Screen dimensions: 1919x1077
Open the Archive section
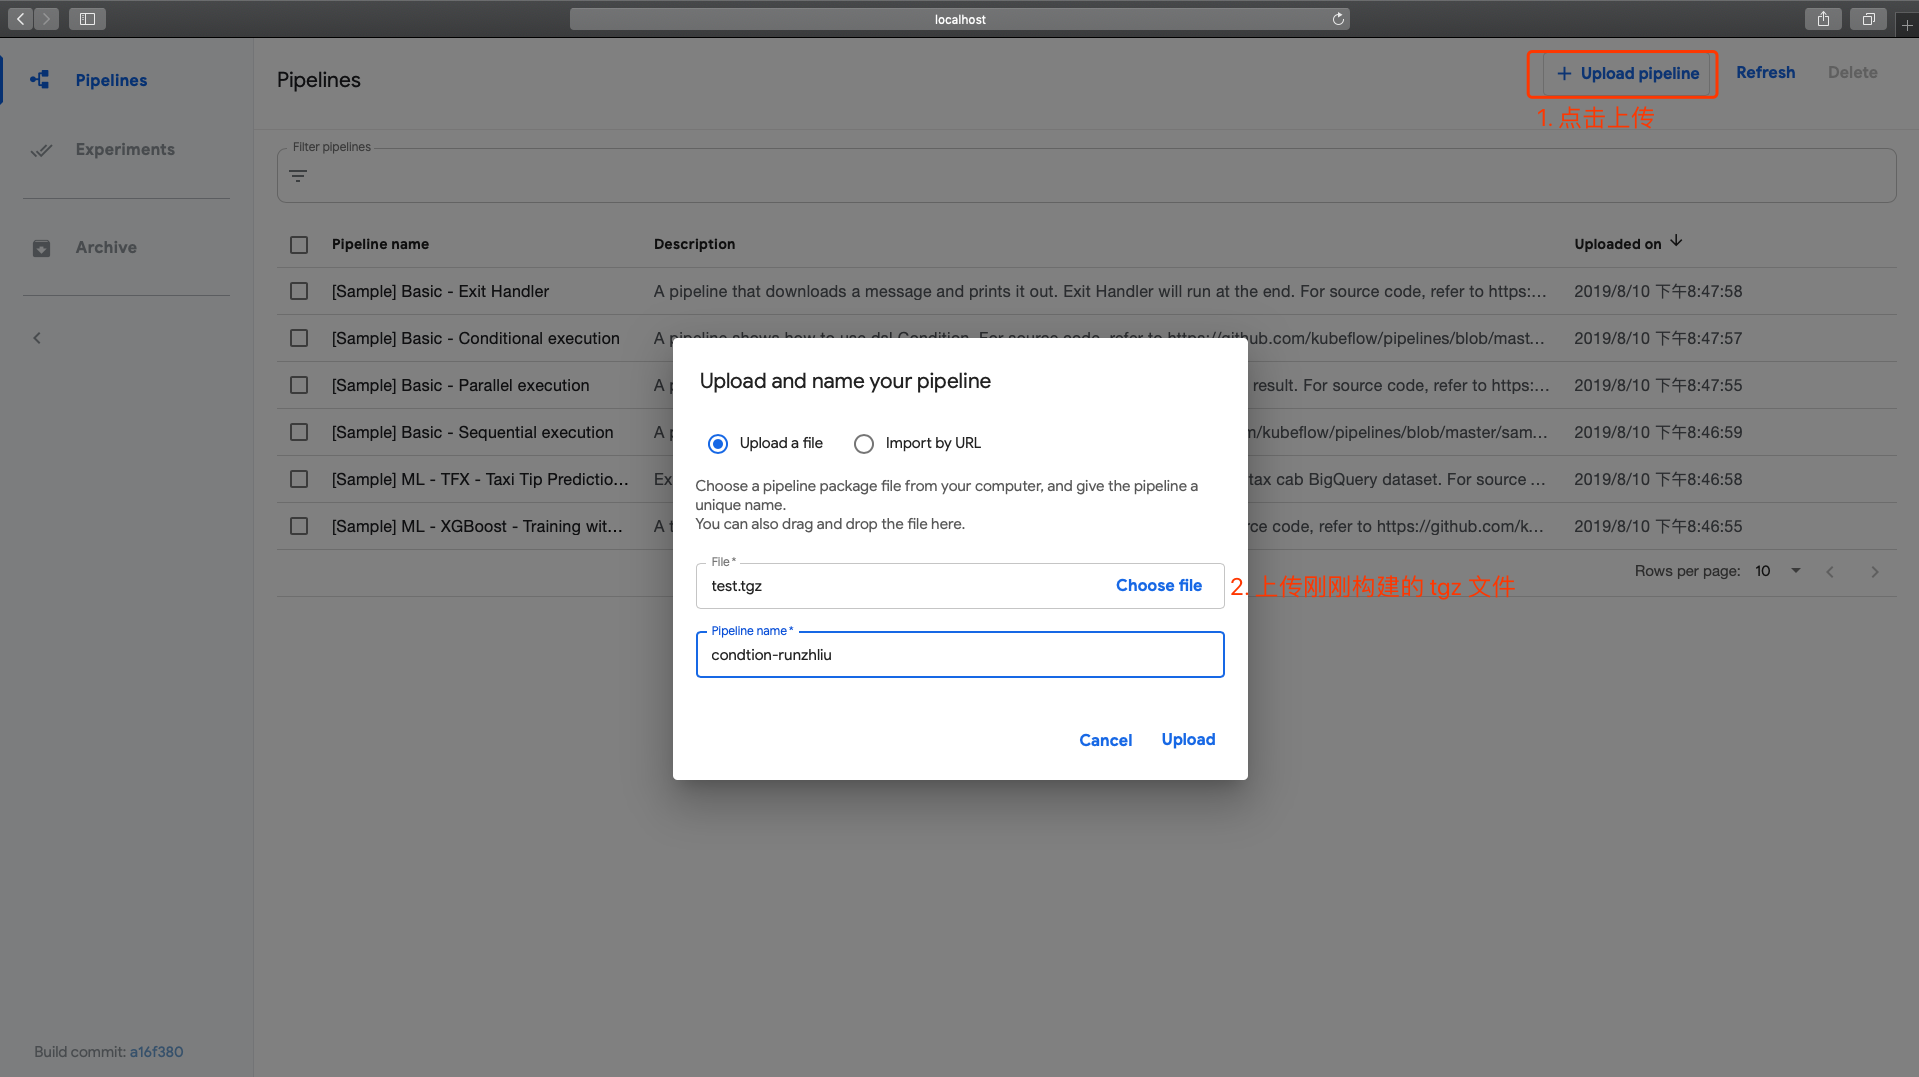106,248
